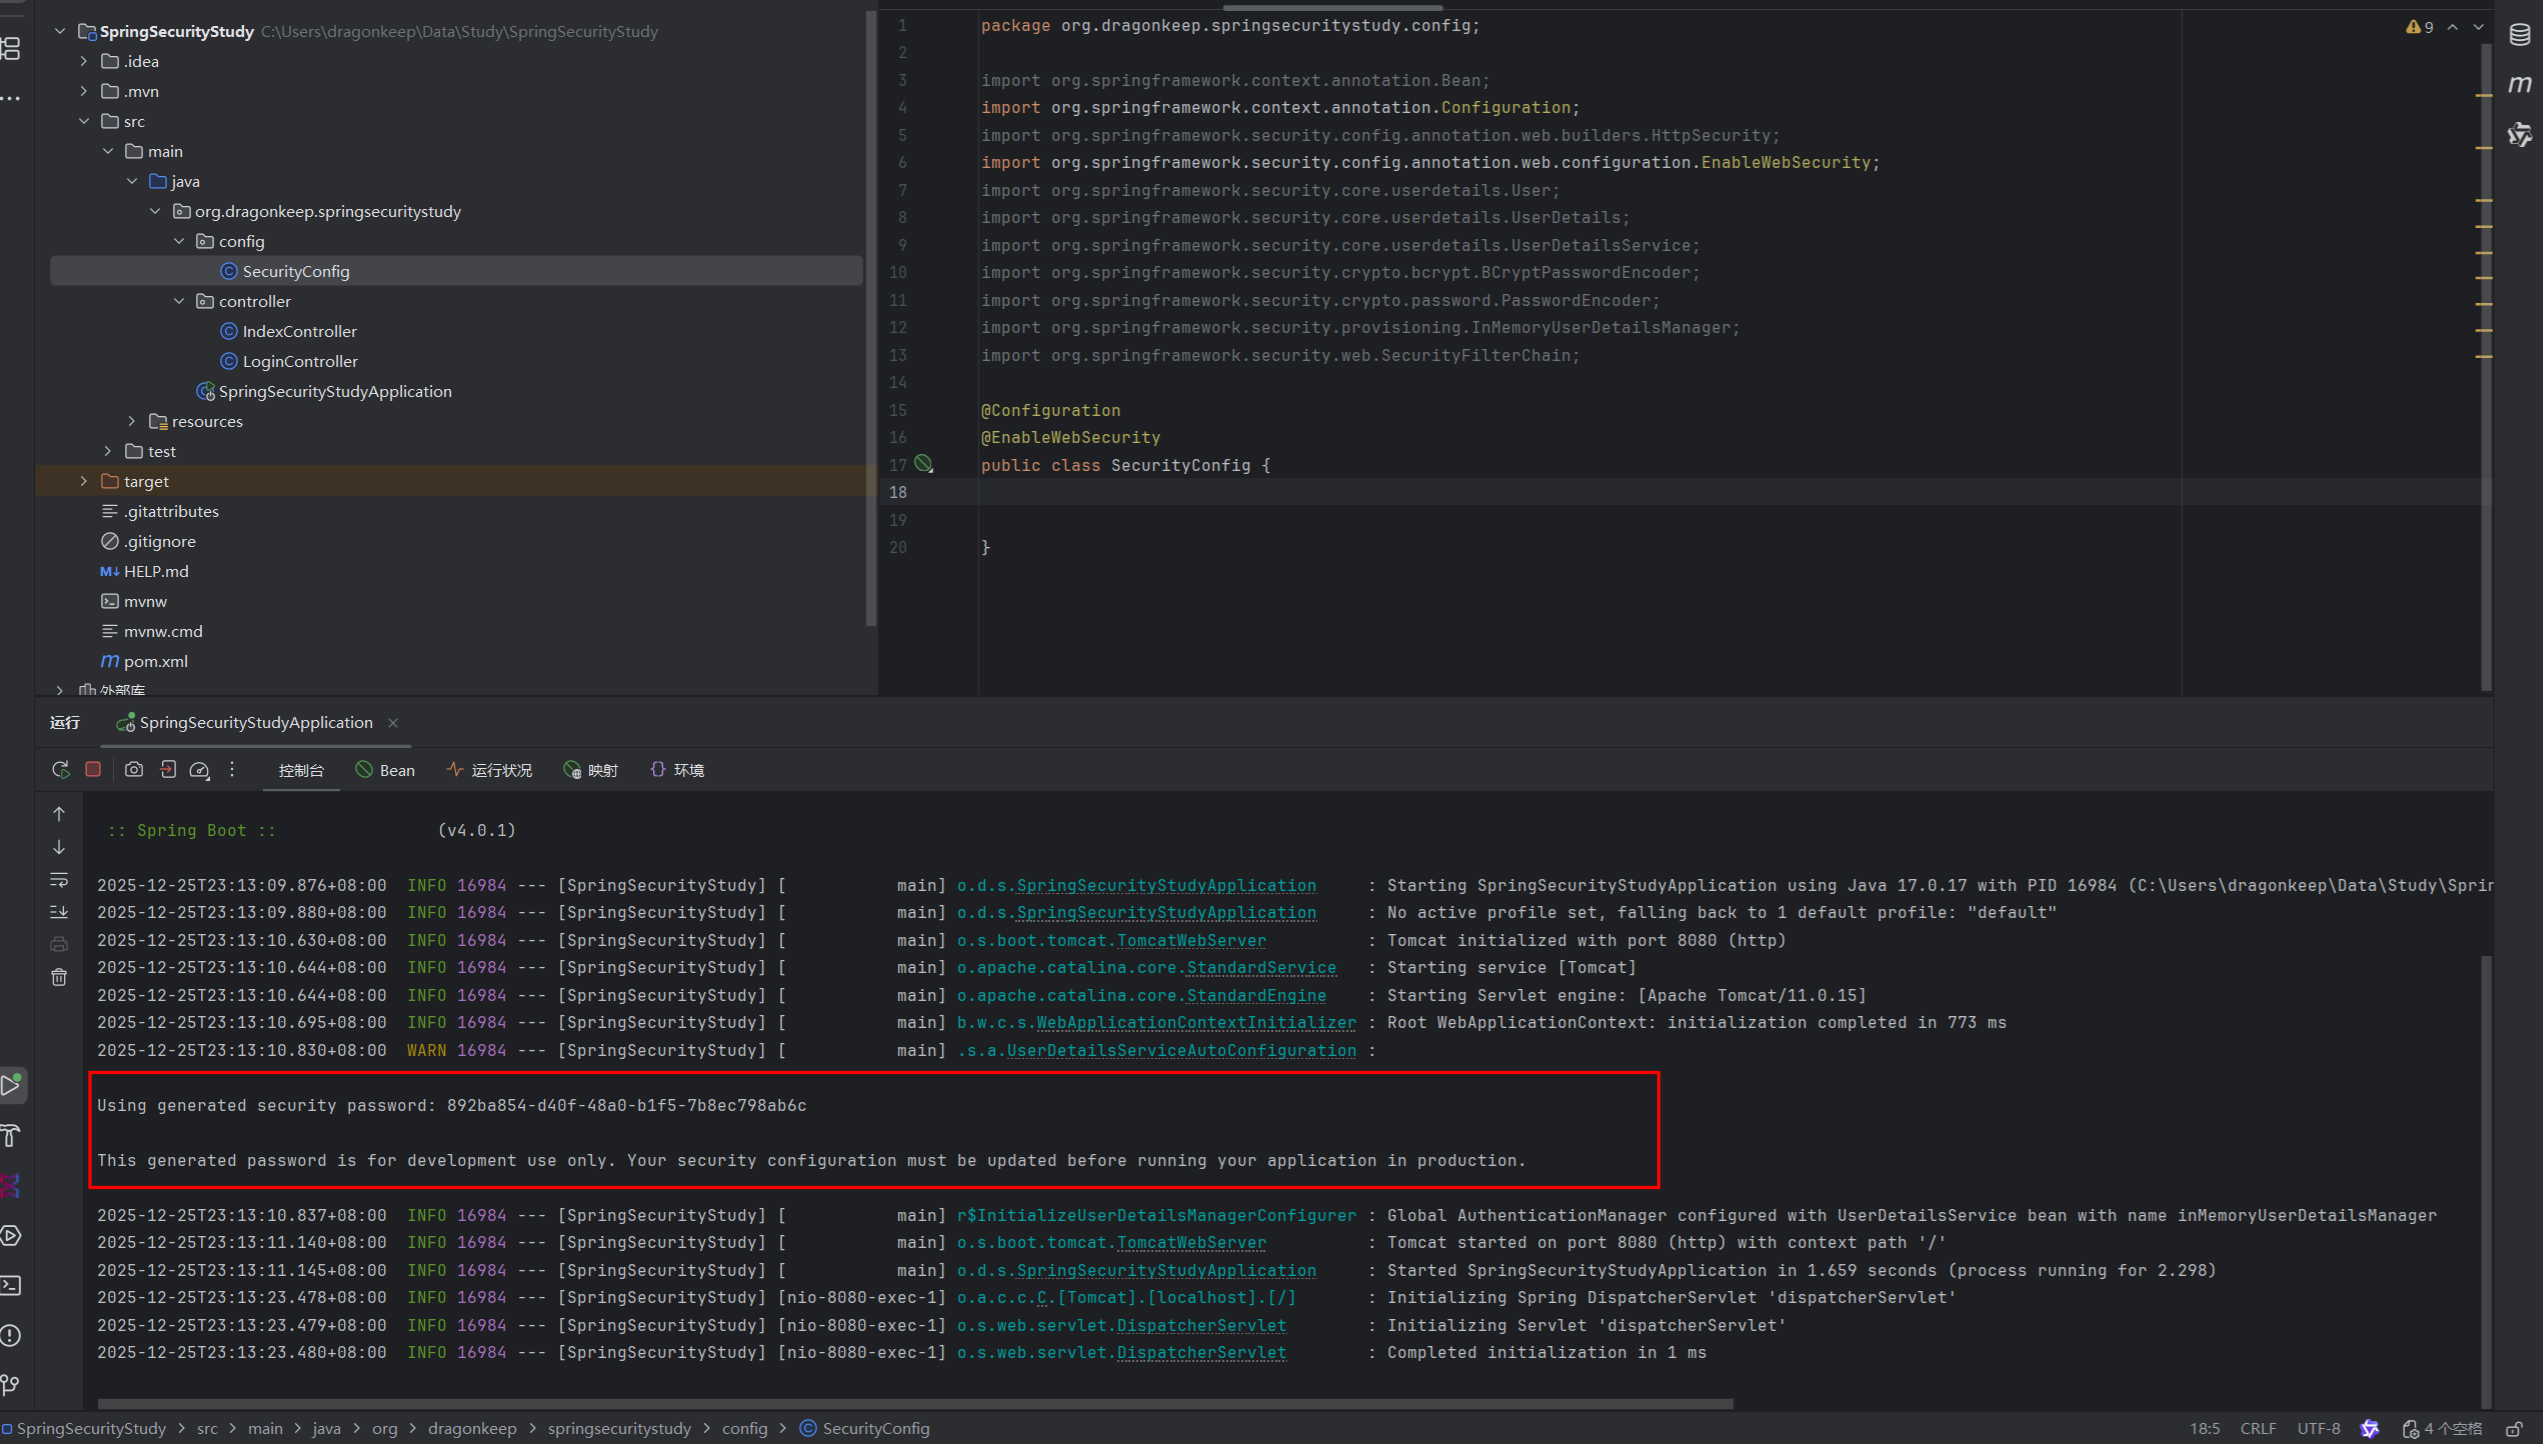2543x1444 pixels.
Task: Toggle scroll to end of console
Action: pos(59,912)
